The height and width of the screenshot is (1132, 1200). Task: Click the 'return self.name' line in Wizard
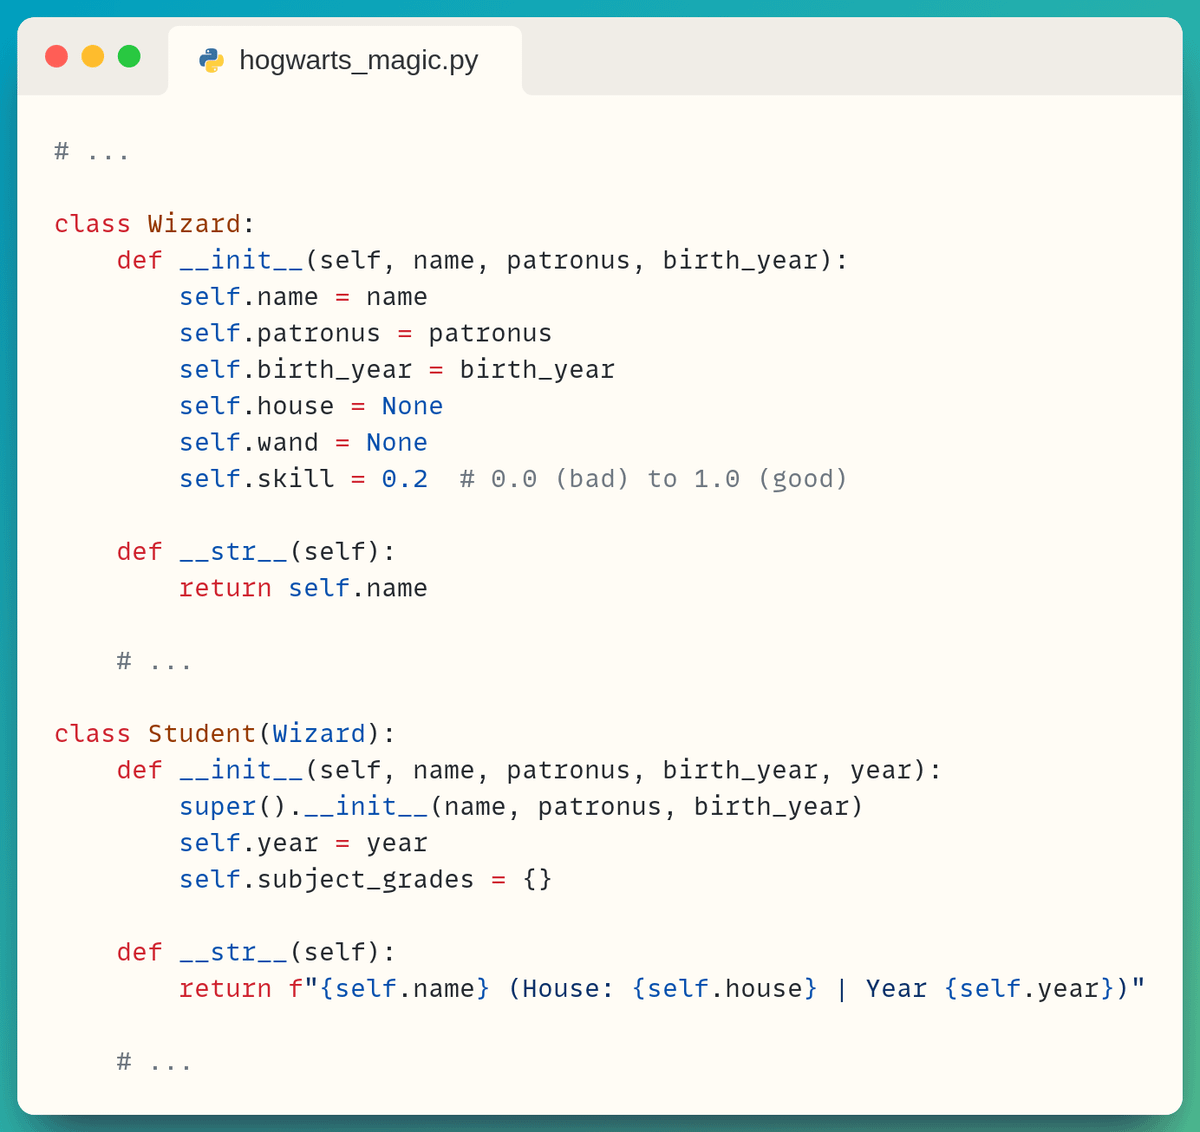[x=303, y=588]
